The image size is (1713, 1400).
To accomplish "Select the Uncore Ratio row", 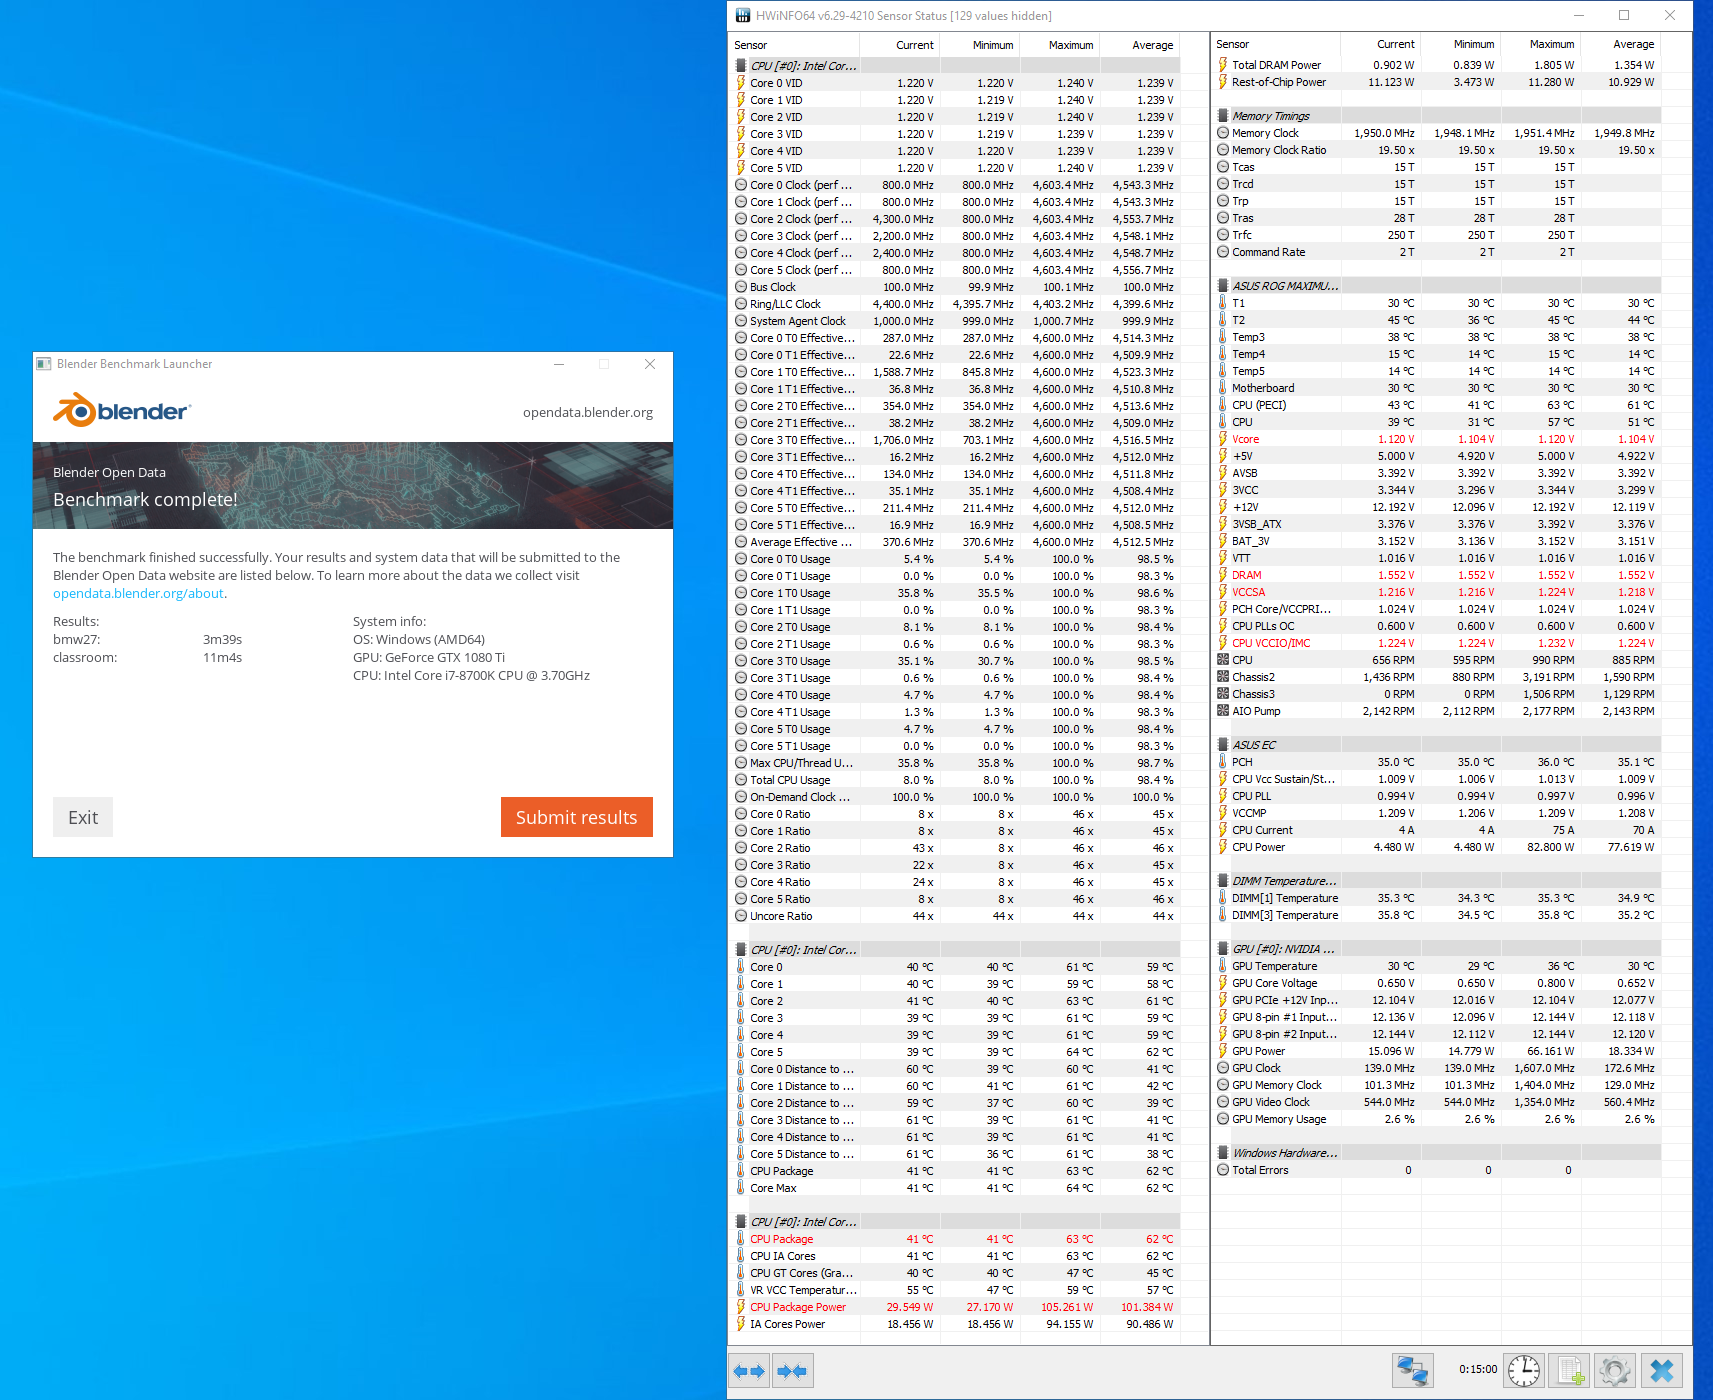I will pyautogui.click(x=956, y=916).
